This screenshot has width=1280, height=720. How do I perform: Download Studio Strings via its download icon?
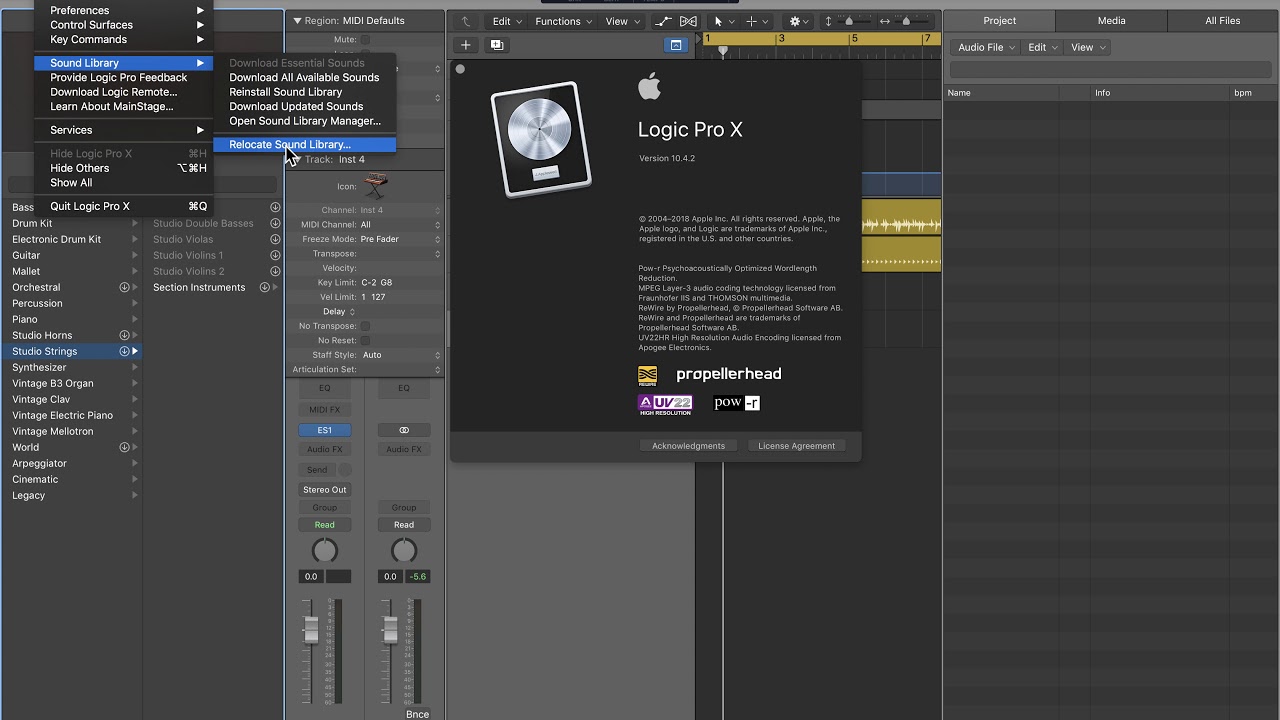[125, 351]
